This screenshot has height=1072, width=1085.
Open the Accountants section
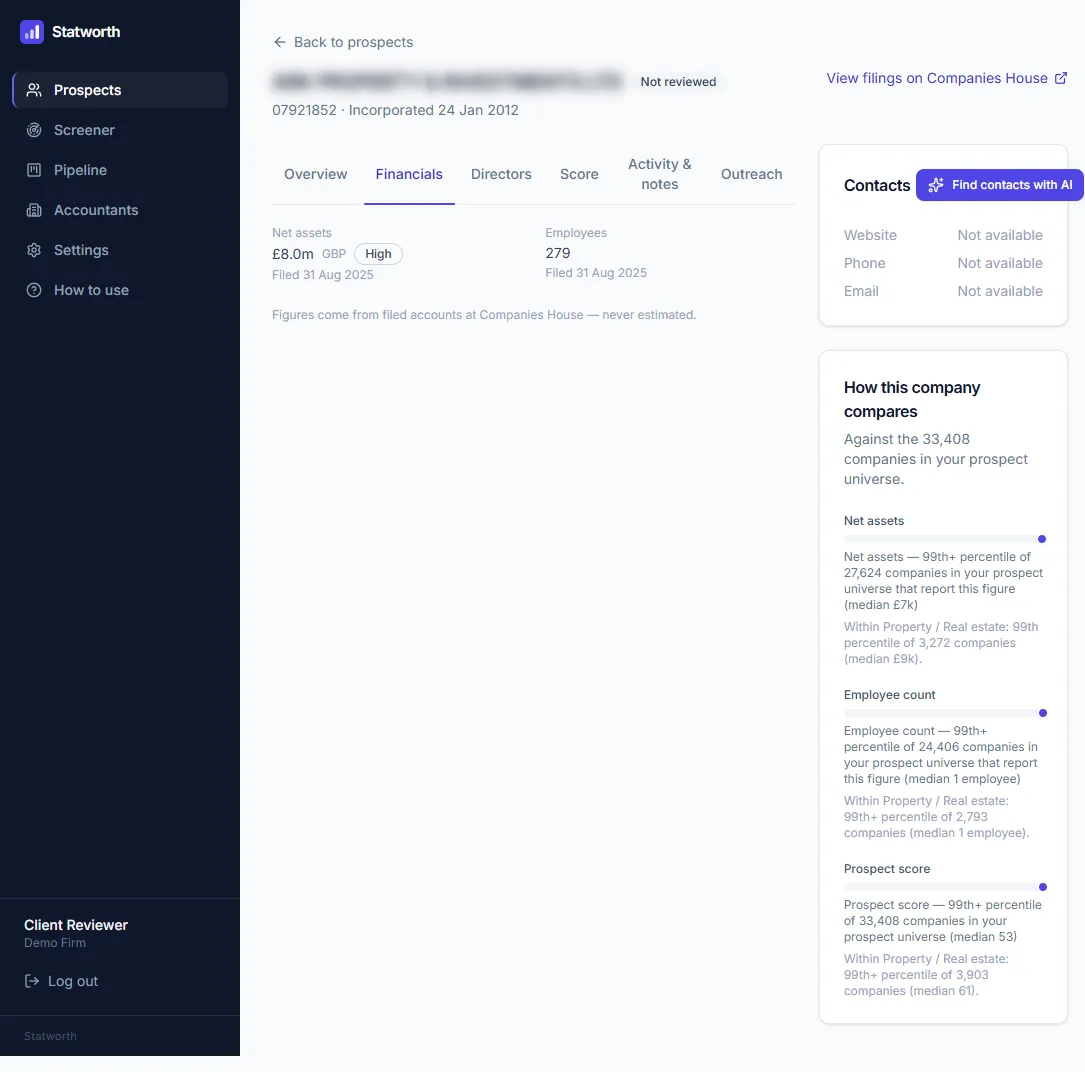120,210
